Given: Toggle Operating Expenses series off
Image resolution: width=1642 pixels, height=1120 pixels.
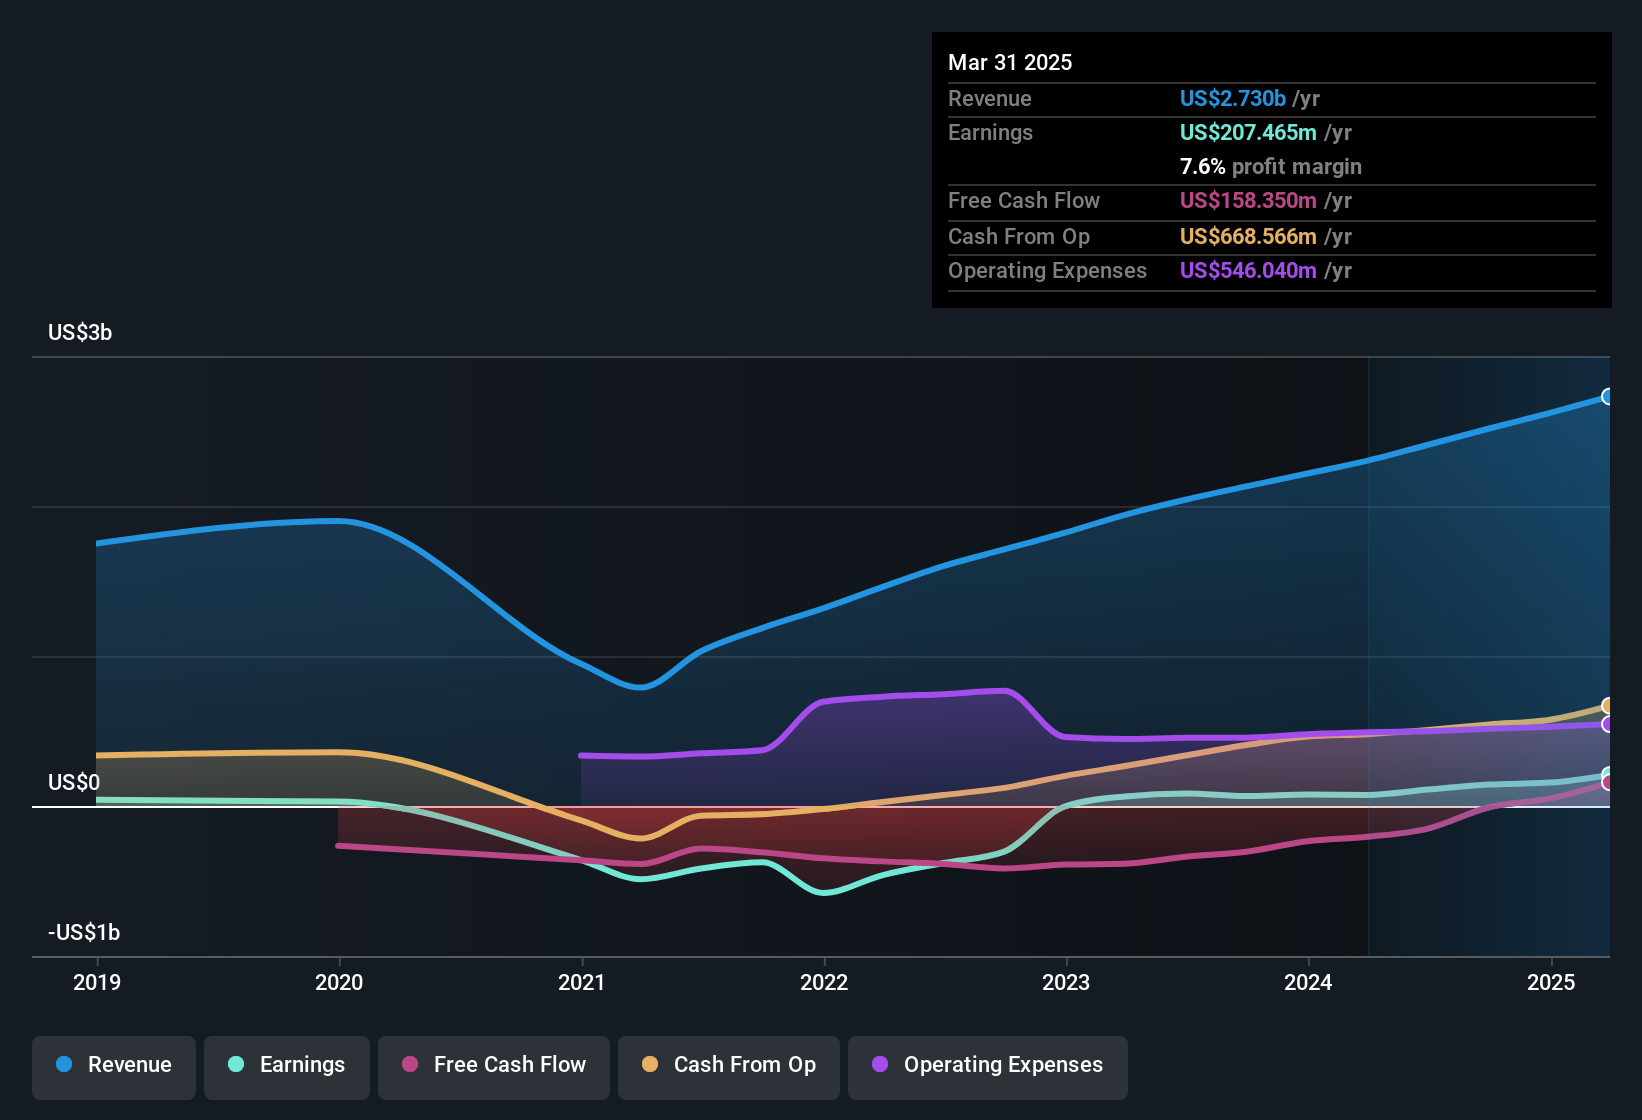Looking at the screenshot, I should point(987,1065).
